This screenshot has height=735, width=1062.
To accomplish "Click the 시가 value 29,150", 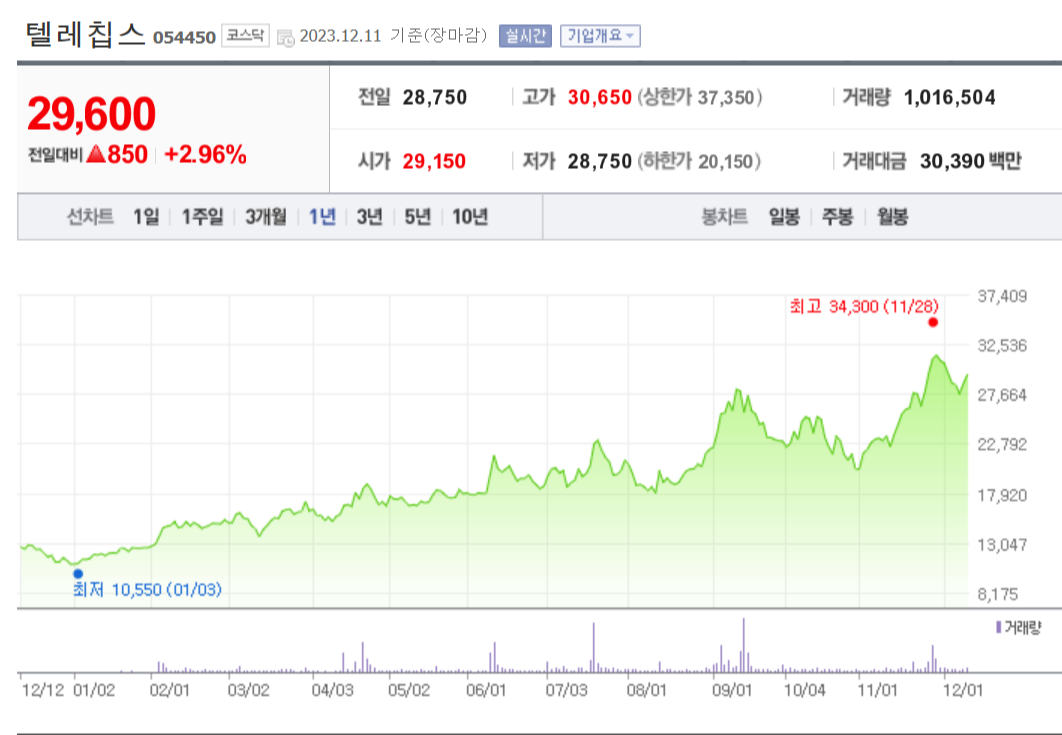I will (434, 161).
